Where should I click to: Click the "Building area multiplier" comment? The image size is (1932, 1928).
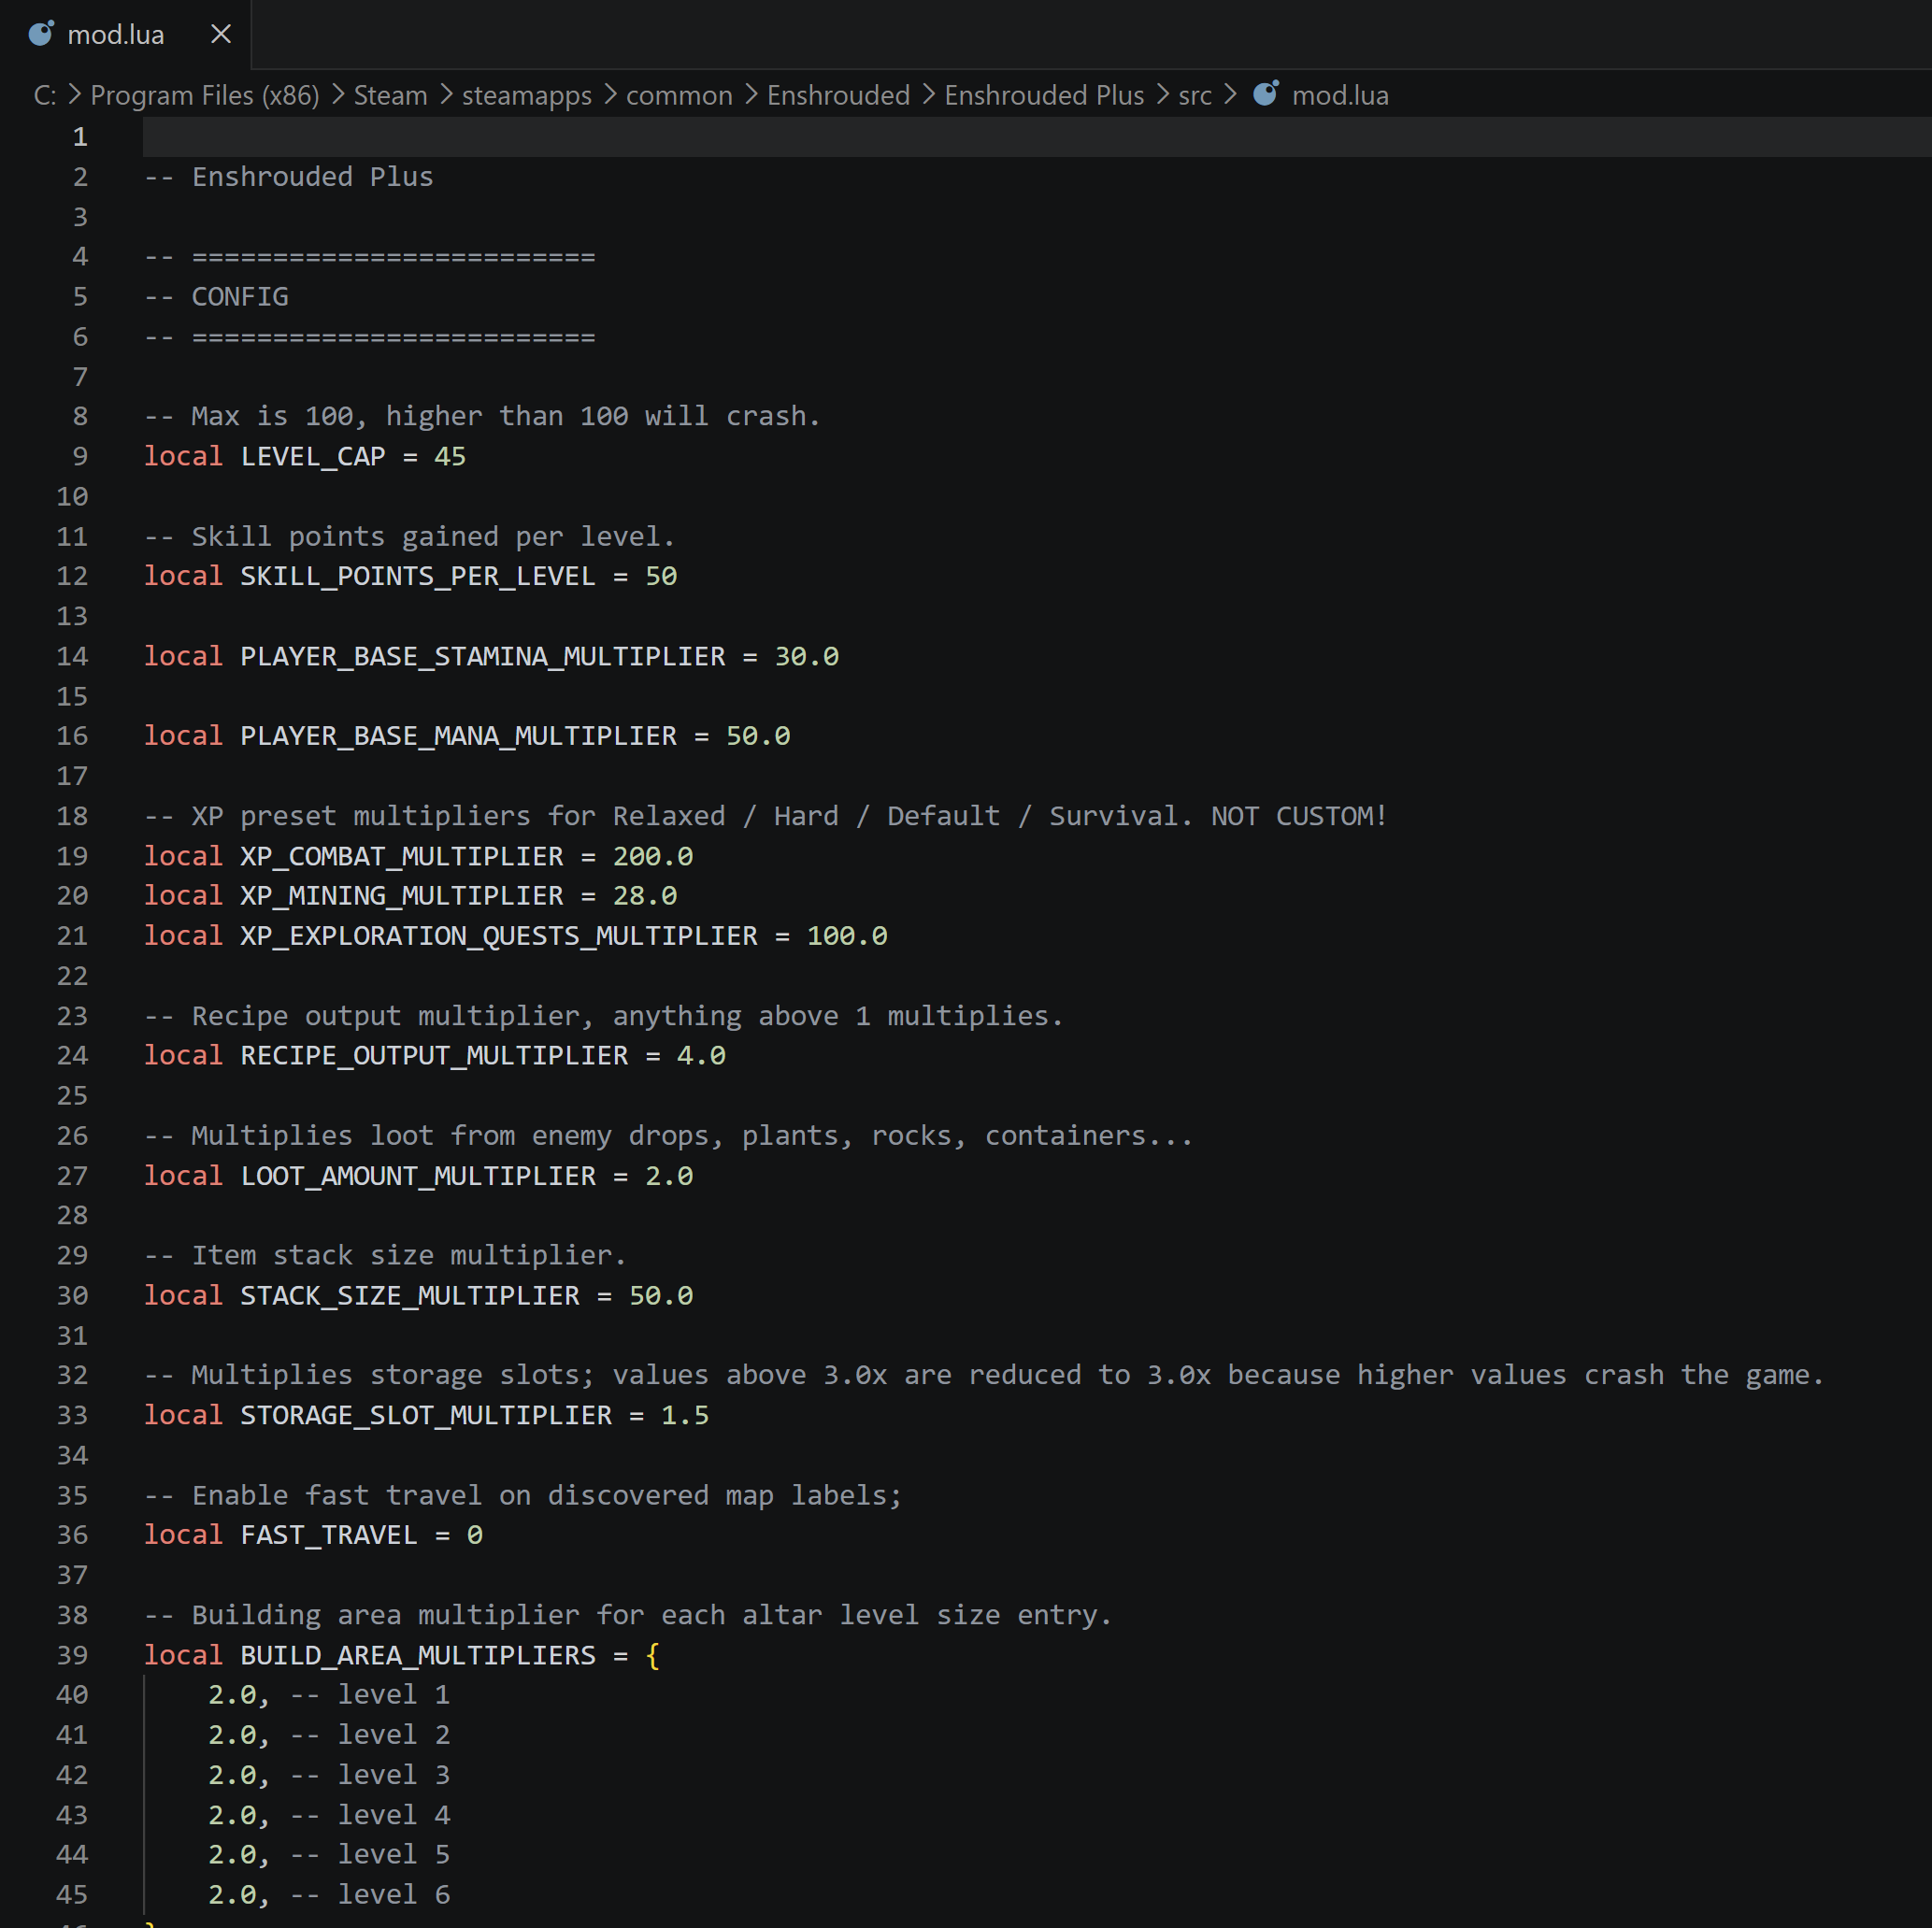pyautogui.click(x=628, y=1616)
